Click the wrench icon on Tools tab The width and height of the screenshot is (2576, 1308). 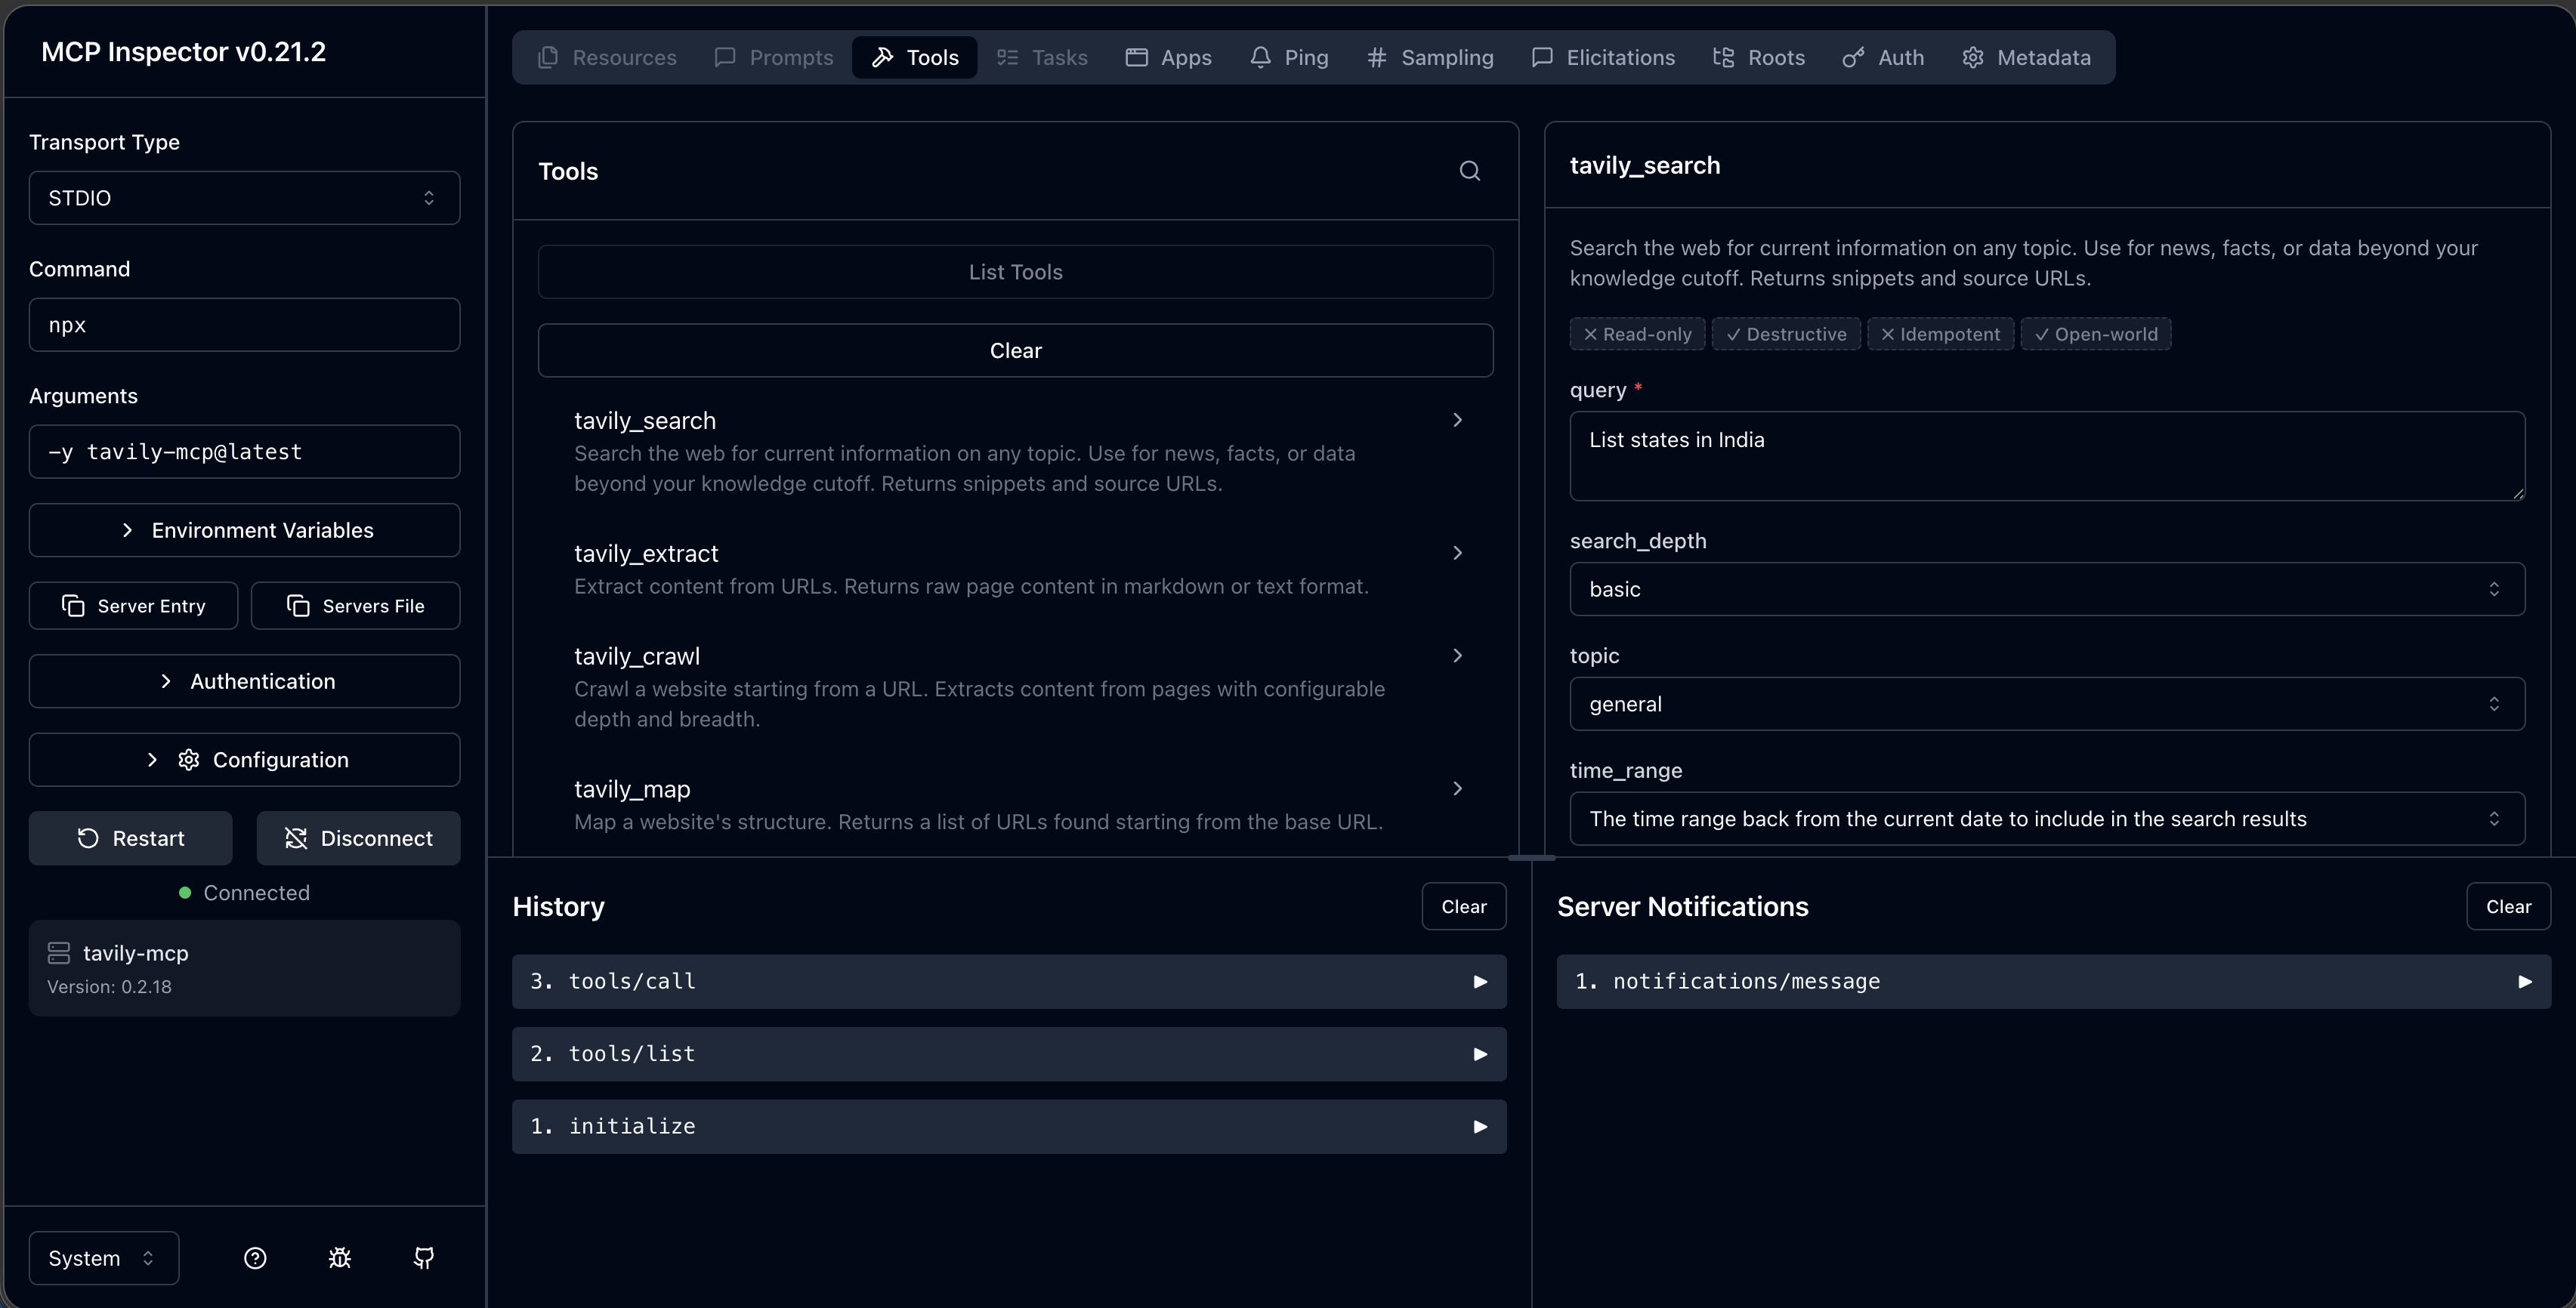[x=882, y=58]
